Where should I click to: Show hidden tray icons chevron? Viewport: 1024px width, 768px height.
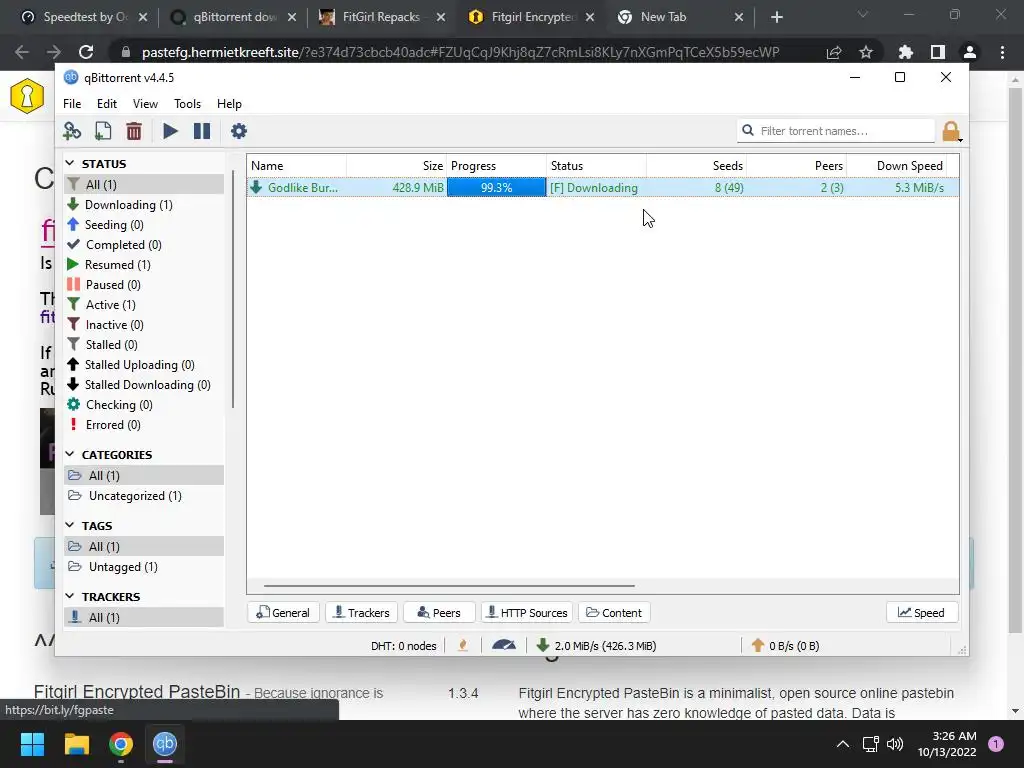[843, 744]
